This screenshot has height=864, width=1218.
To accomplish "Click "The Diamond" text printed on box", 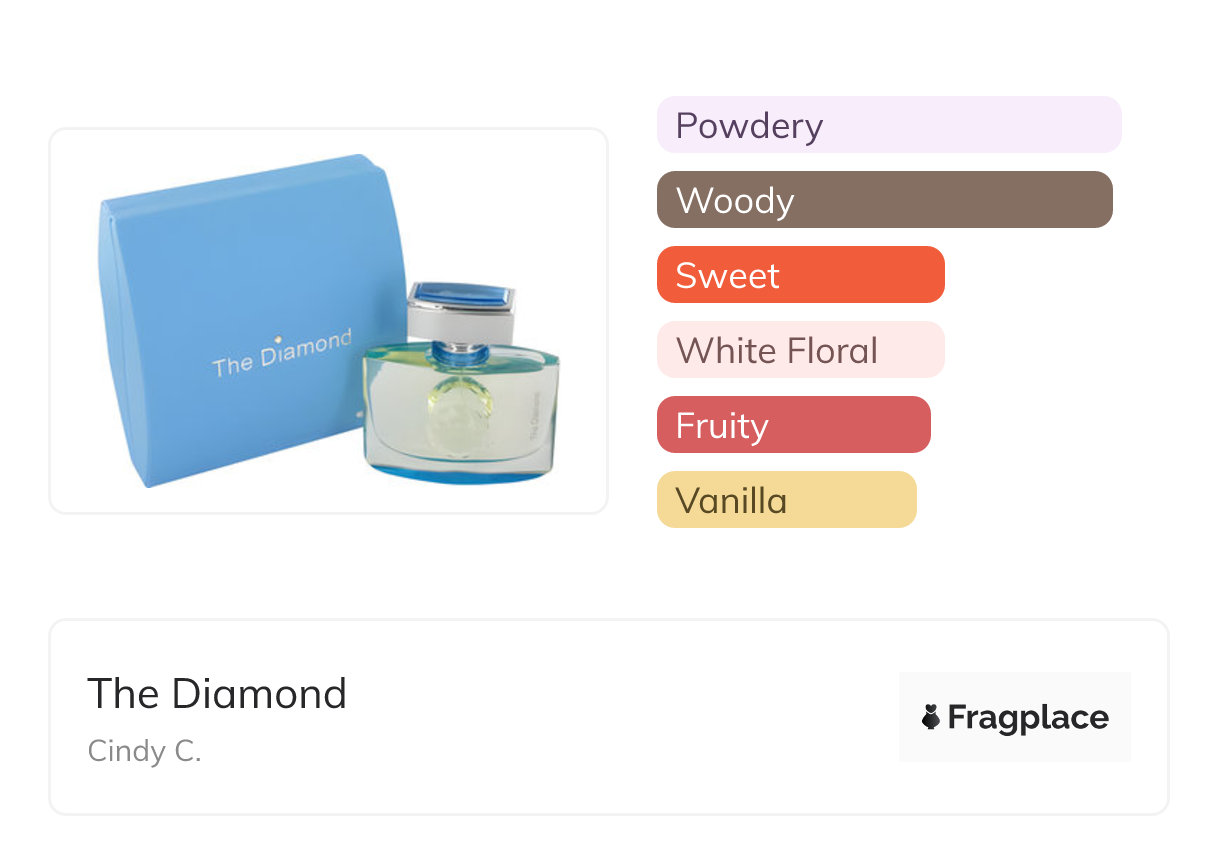I will (x=282, y=353).
